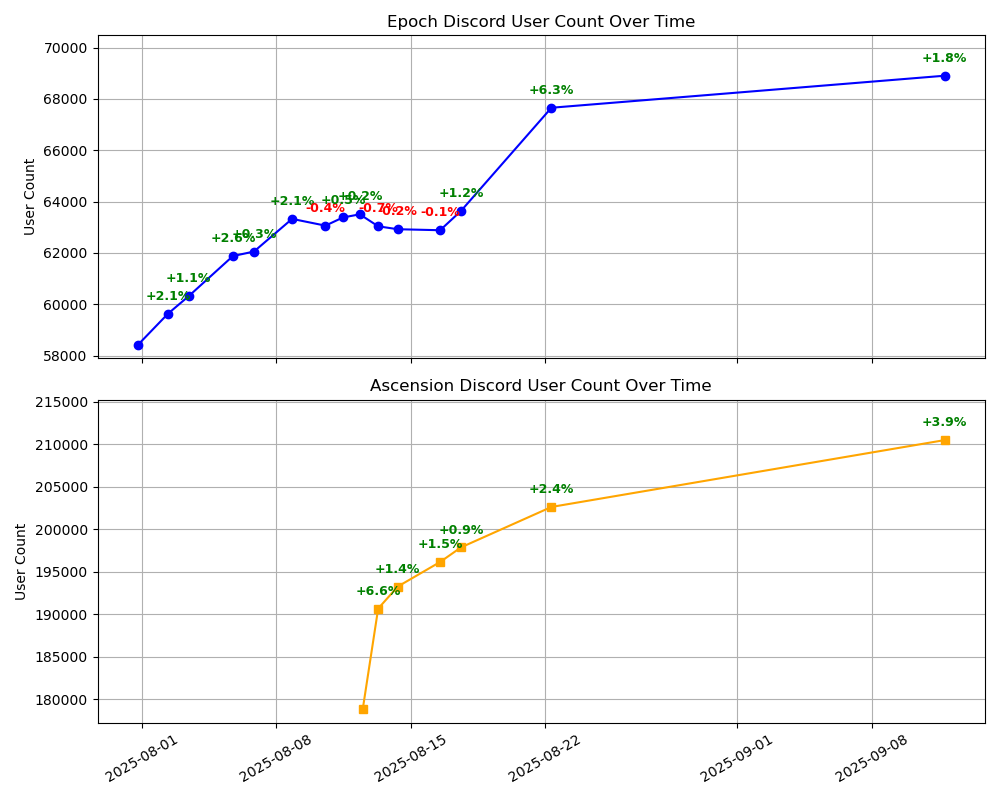
Task: Click the 'Ascension Discord User Count Over Time' title
Action: [x=541, y=386]
